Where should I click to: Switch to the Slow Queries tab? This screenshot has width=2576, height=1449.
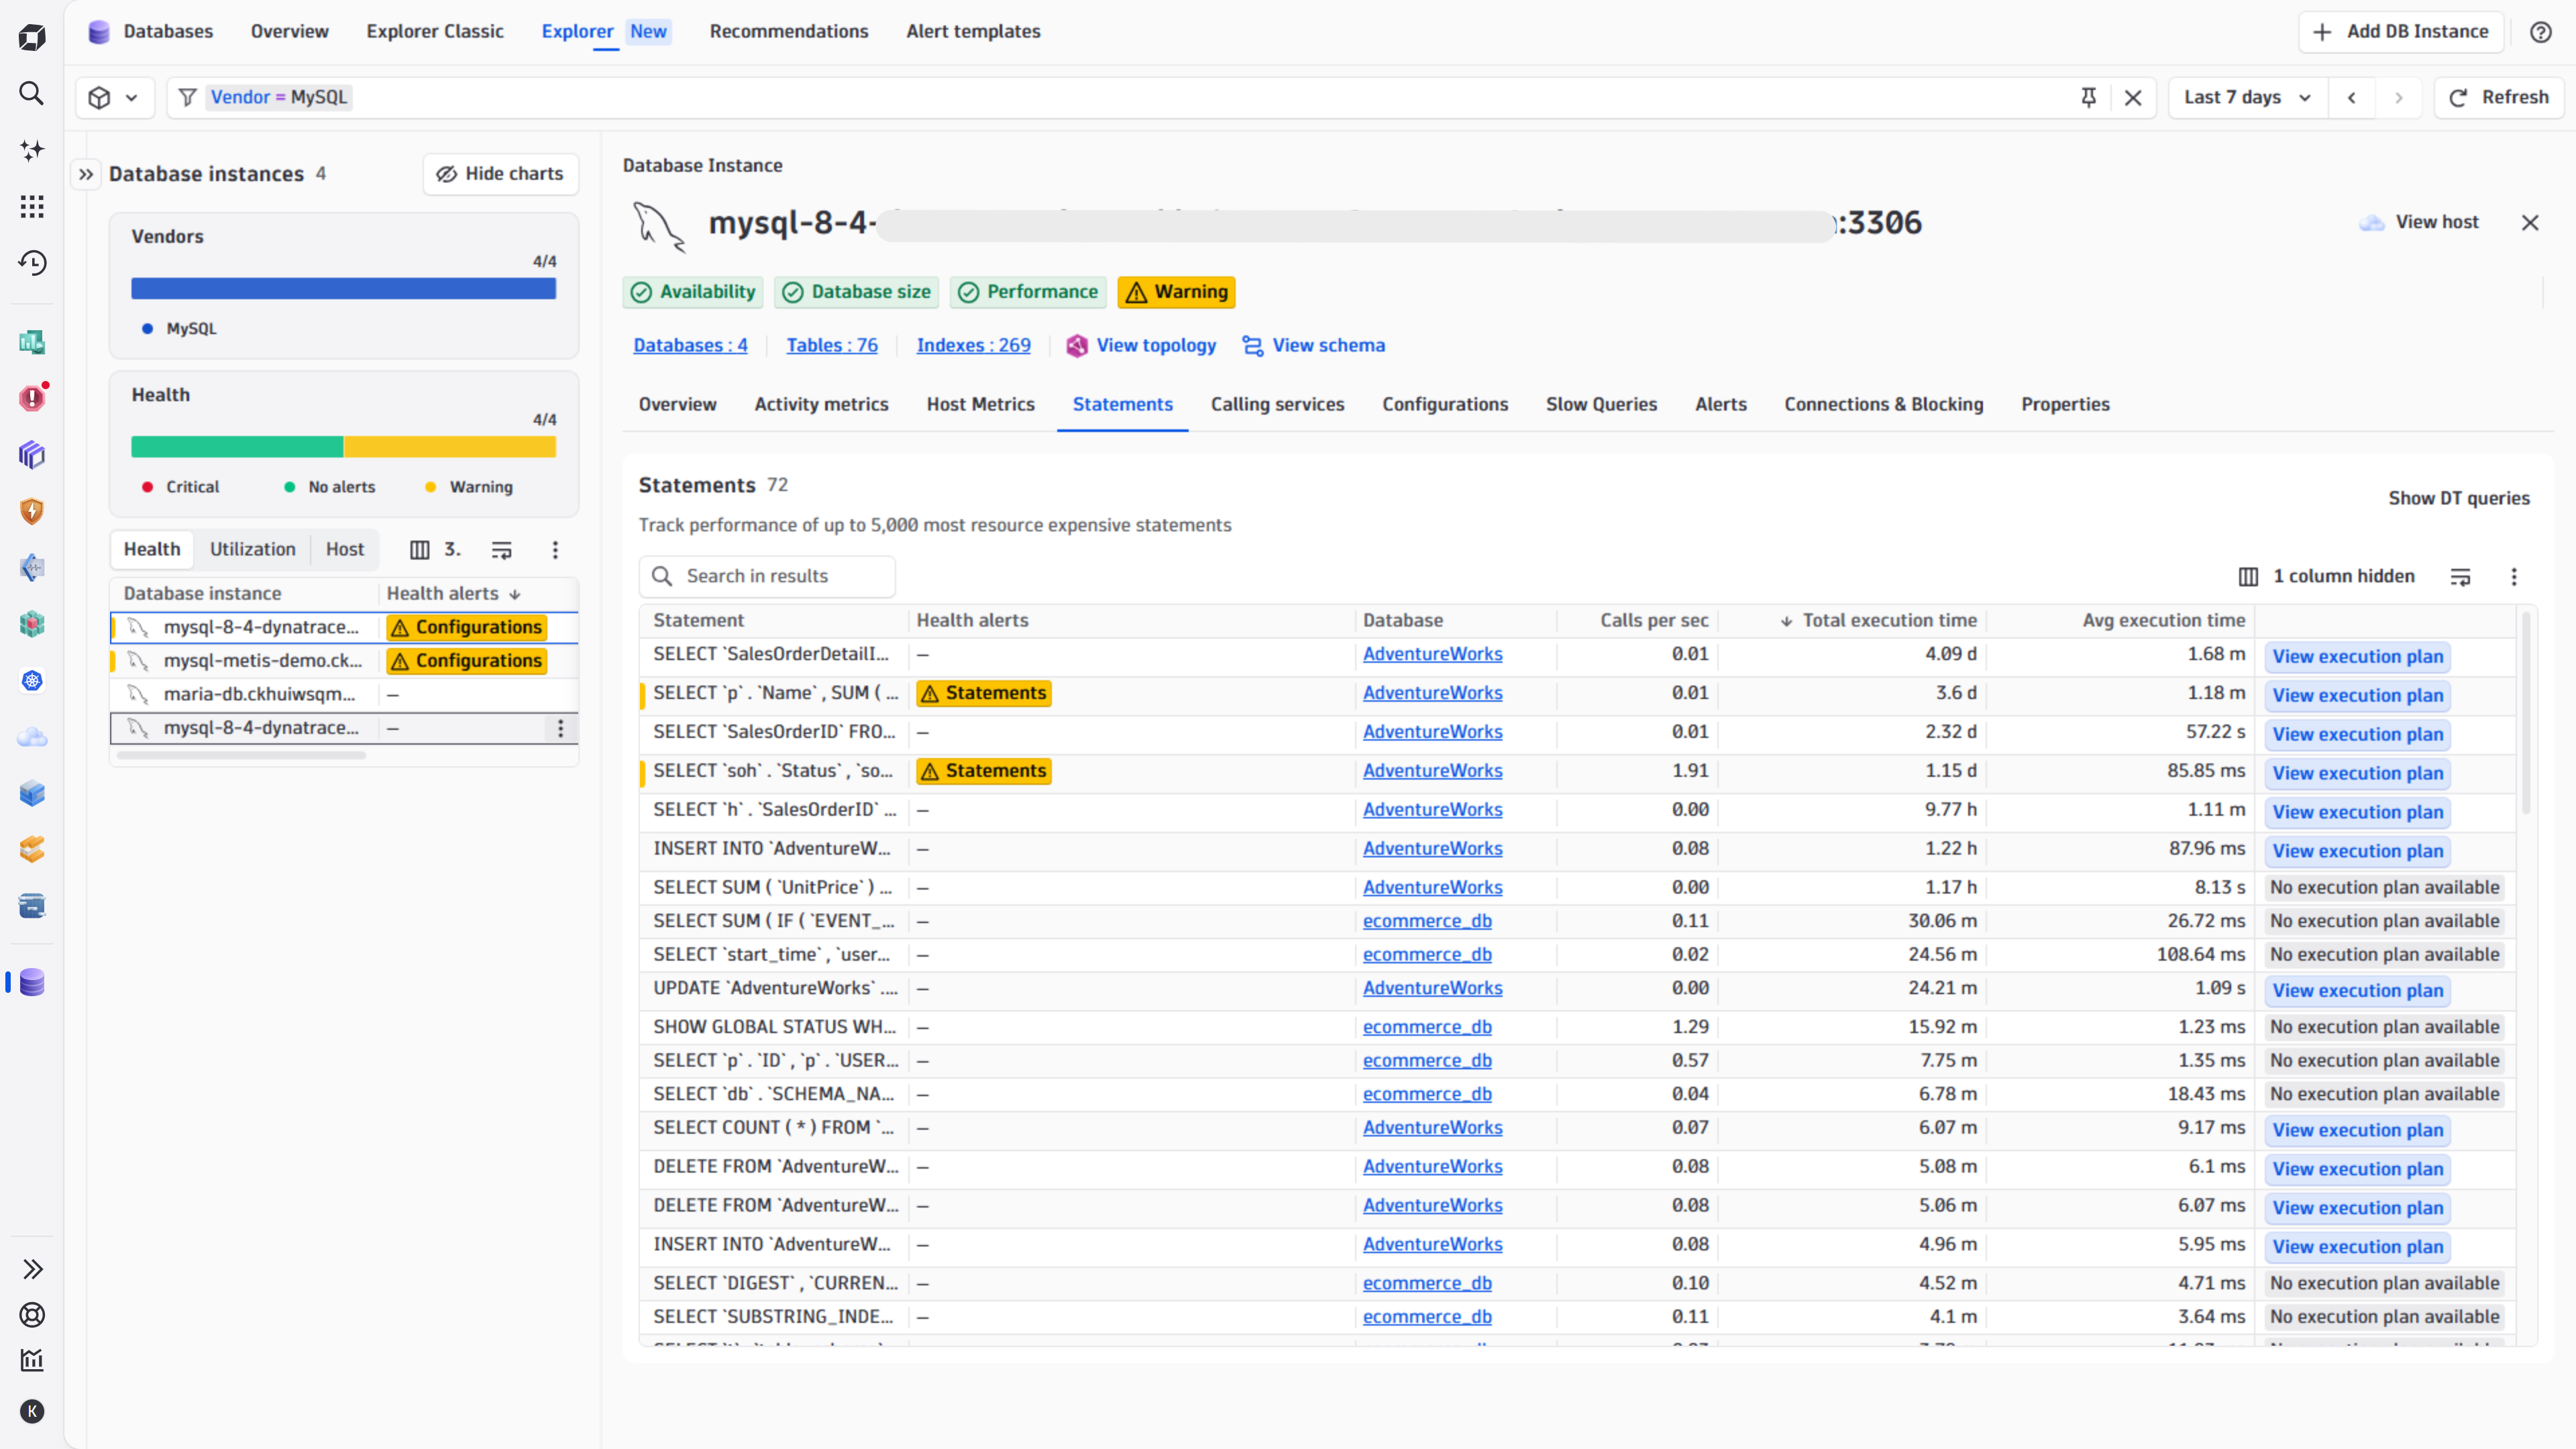tap(1601, 404)
